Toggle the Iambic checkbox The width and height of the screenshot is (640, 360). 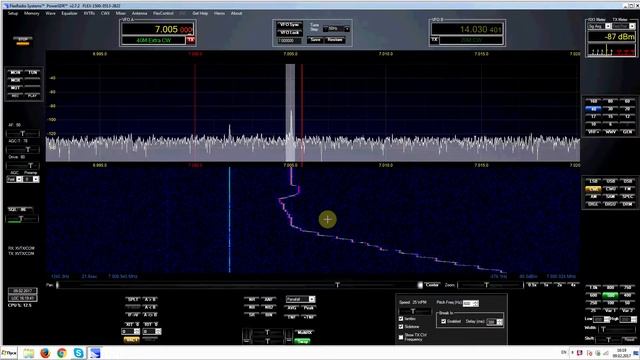point(401,319)
